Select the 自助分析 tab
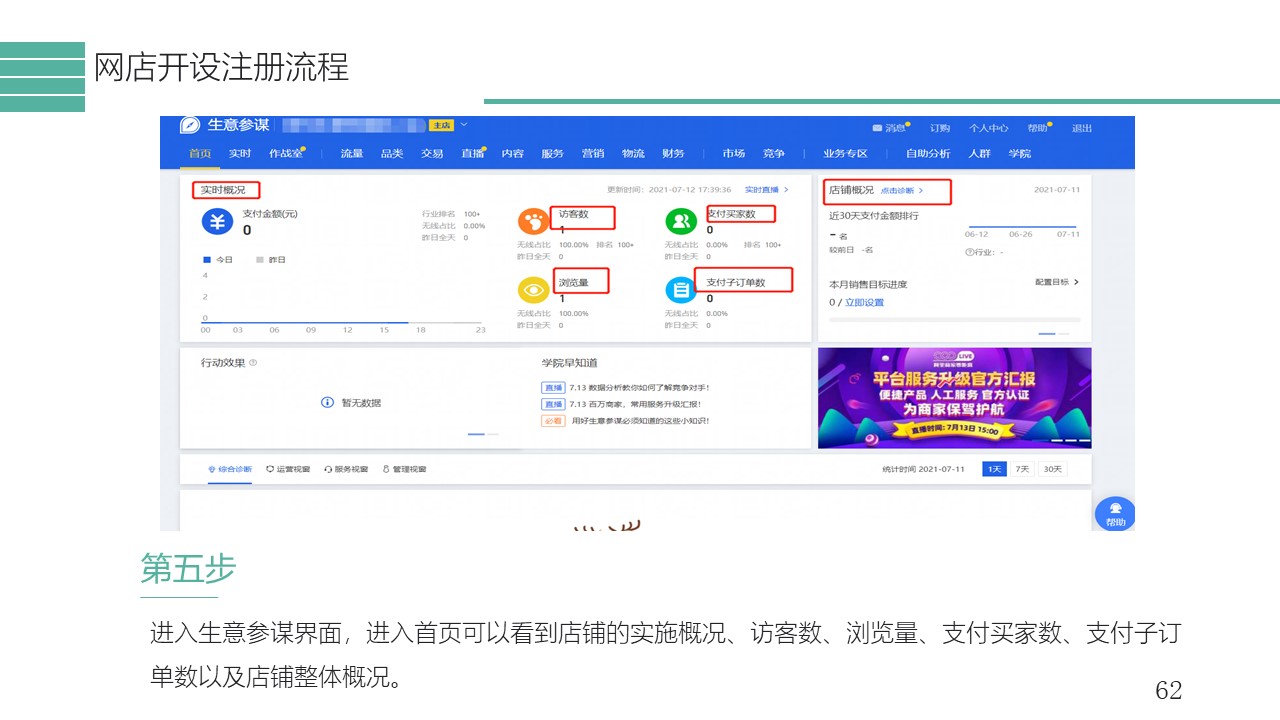Image resolution: width=1280 pixels, height=720 pixels. 928,154
